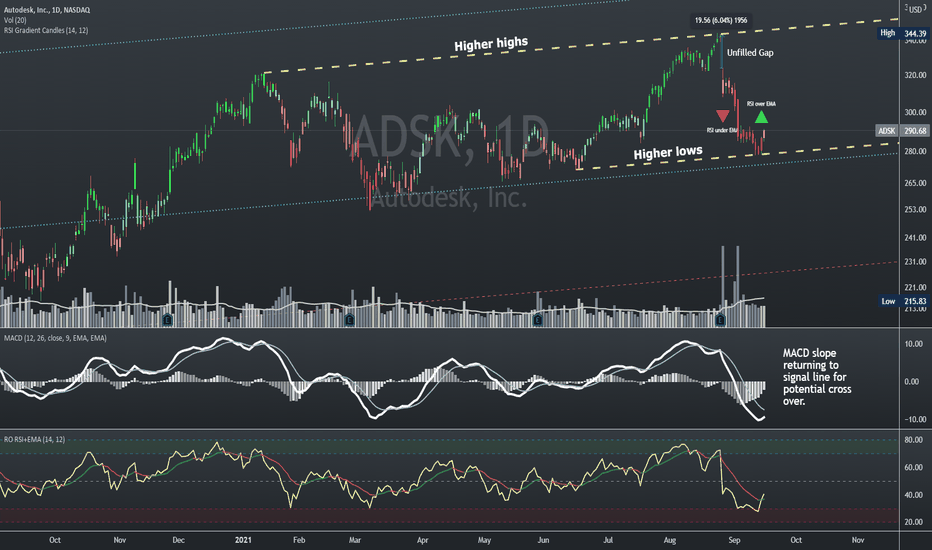Click the Dec label on time axis

click(x=178, y=540)
